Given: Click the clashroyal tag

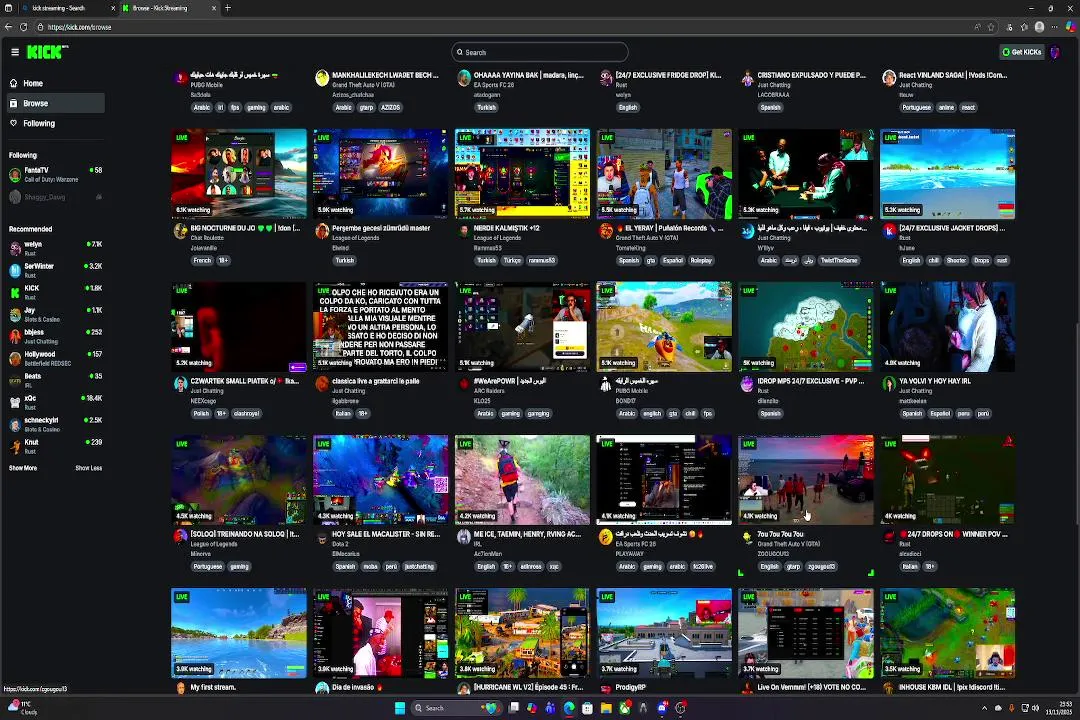Looking at the screenshot, I should click(x=246, y=413).
